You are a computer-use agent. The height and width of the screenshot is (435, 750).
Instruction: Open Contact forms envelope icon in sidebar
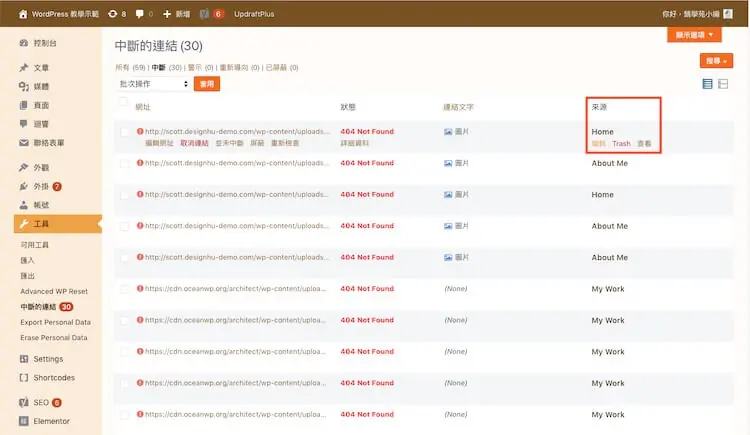[23, 143]
